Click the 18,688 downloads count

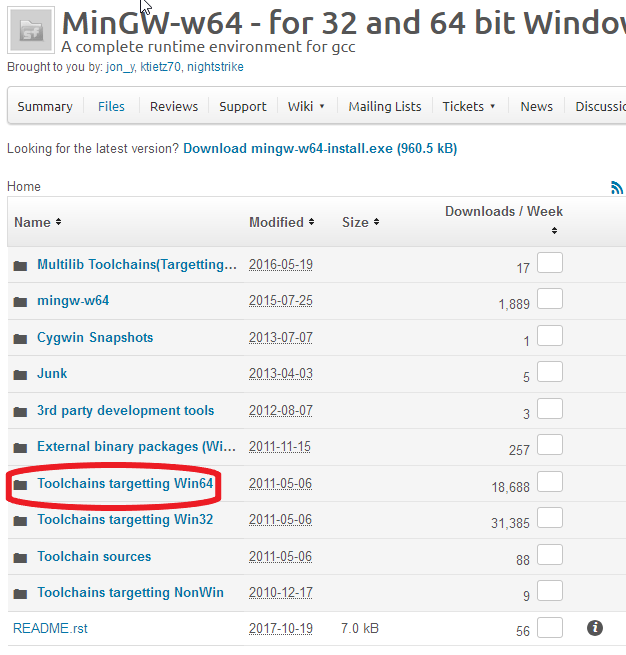[x=510, y=487]
